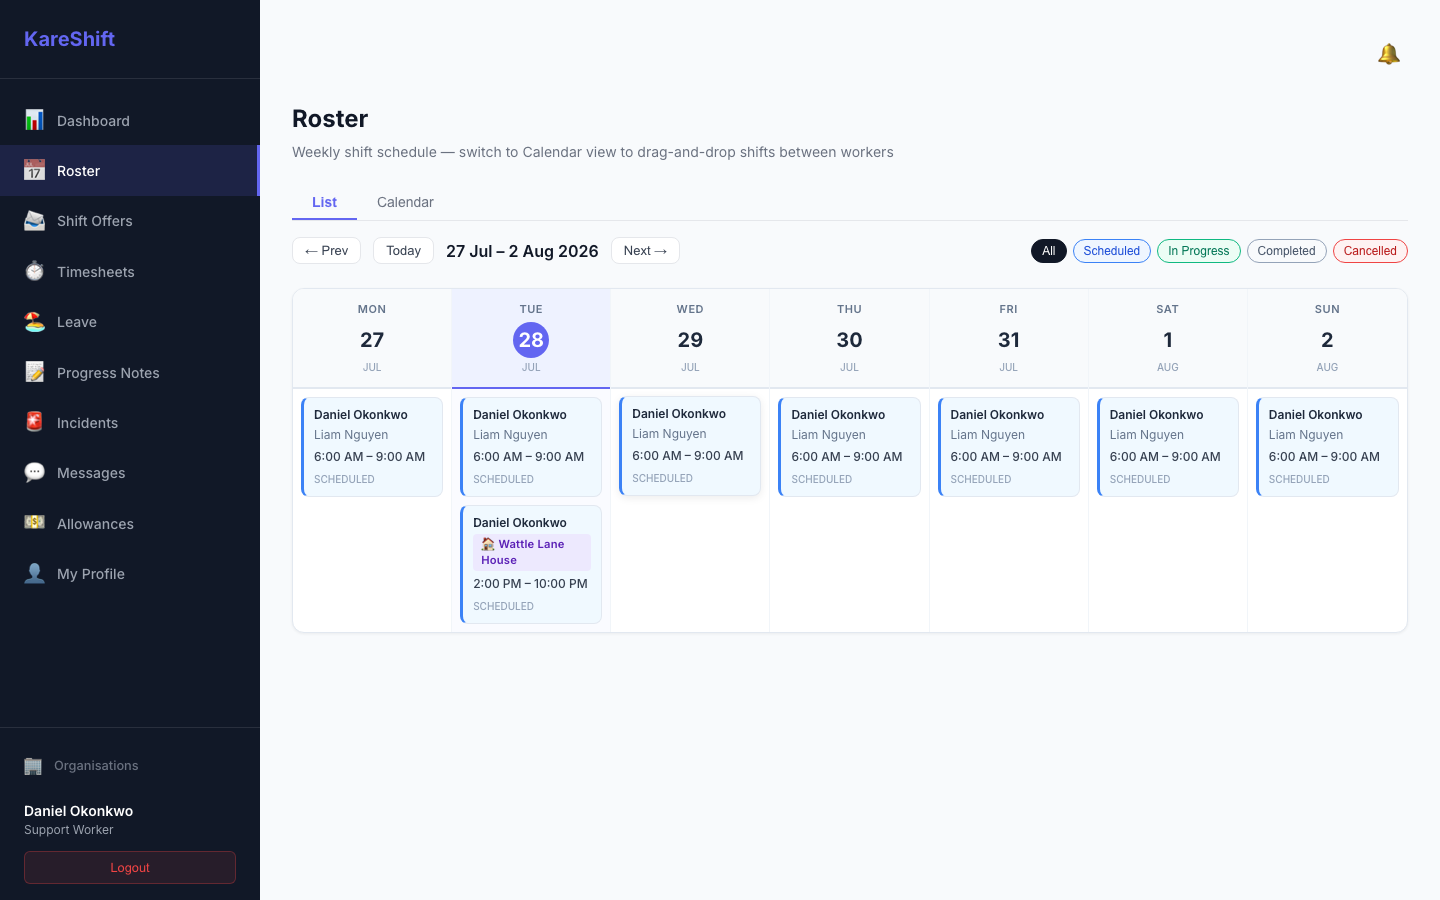Go to Allowances
1440x900 pixels.
130,523
